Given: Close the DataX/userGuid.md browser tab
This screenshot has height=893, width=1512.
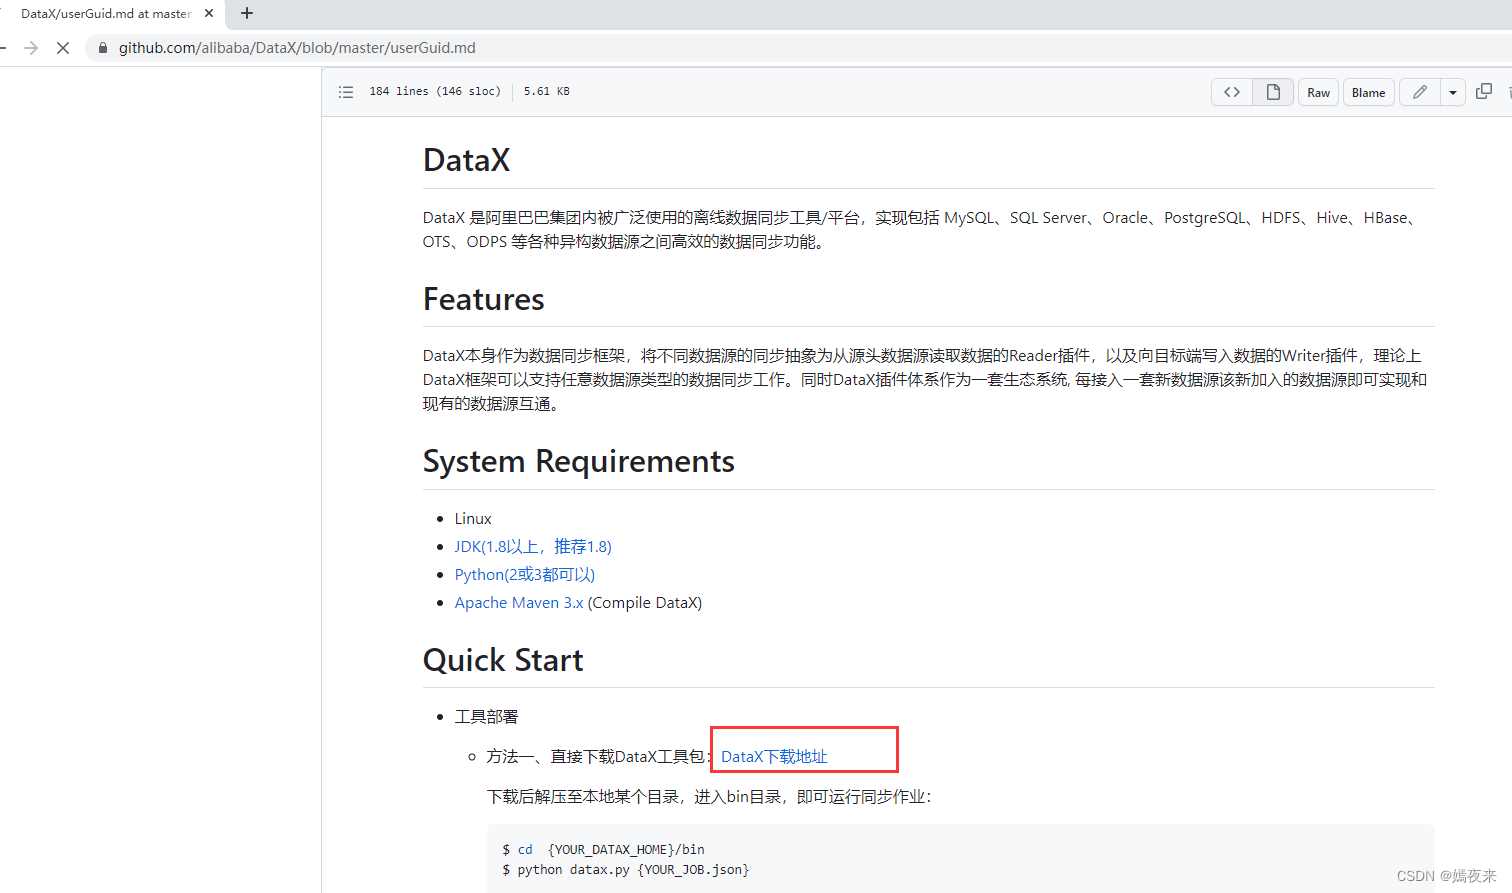Looking at the screenshot, I should click(209, 14).
